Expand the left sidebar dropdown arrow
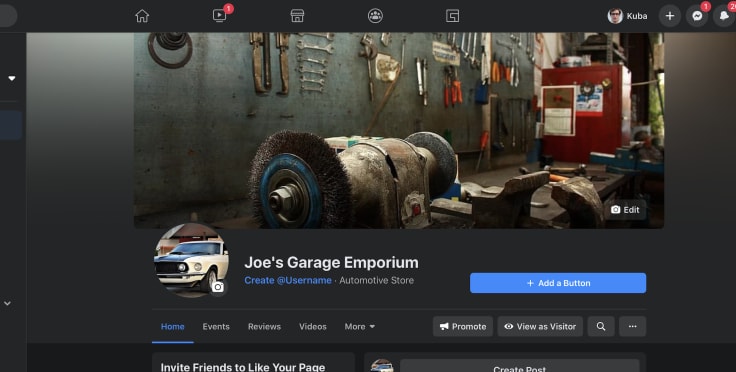The image size is (736, 372). click(12, 78)
